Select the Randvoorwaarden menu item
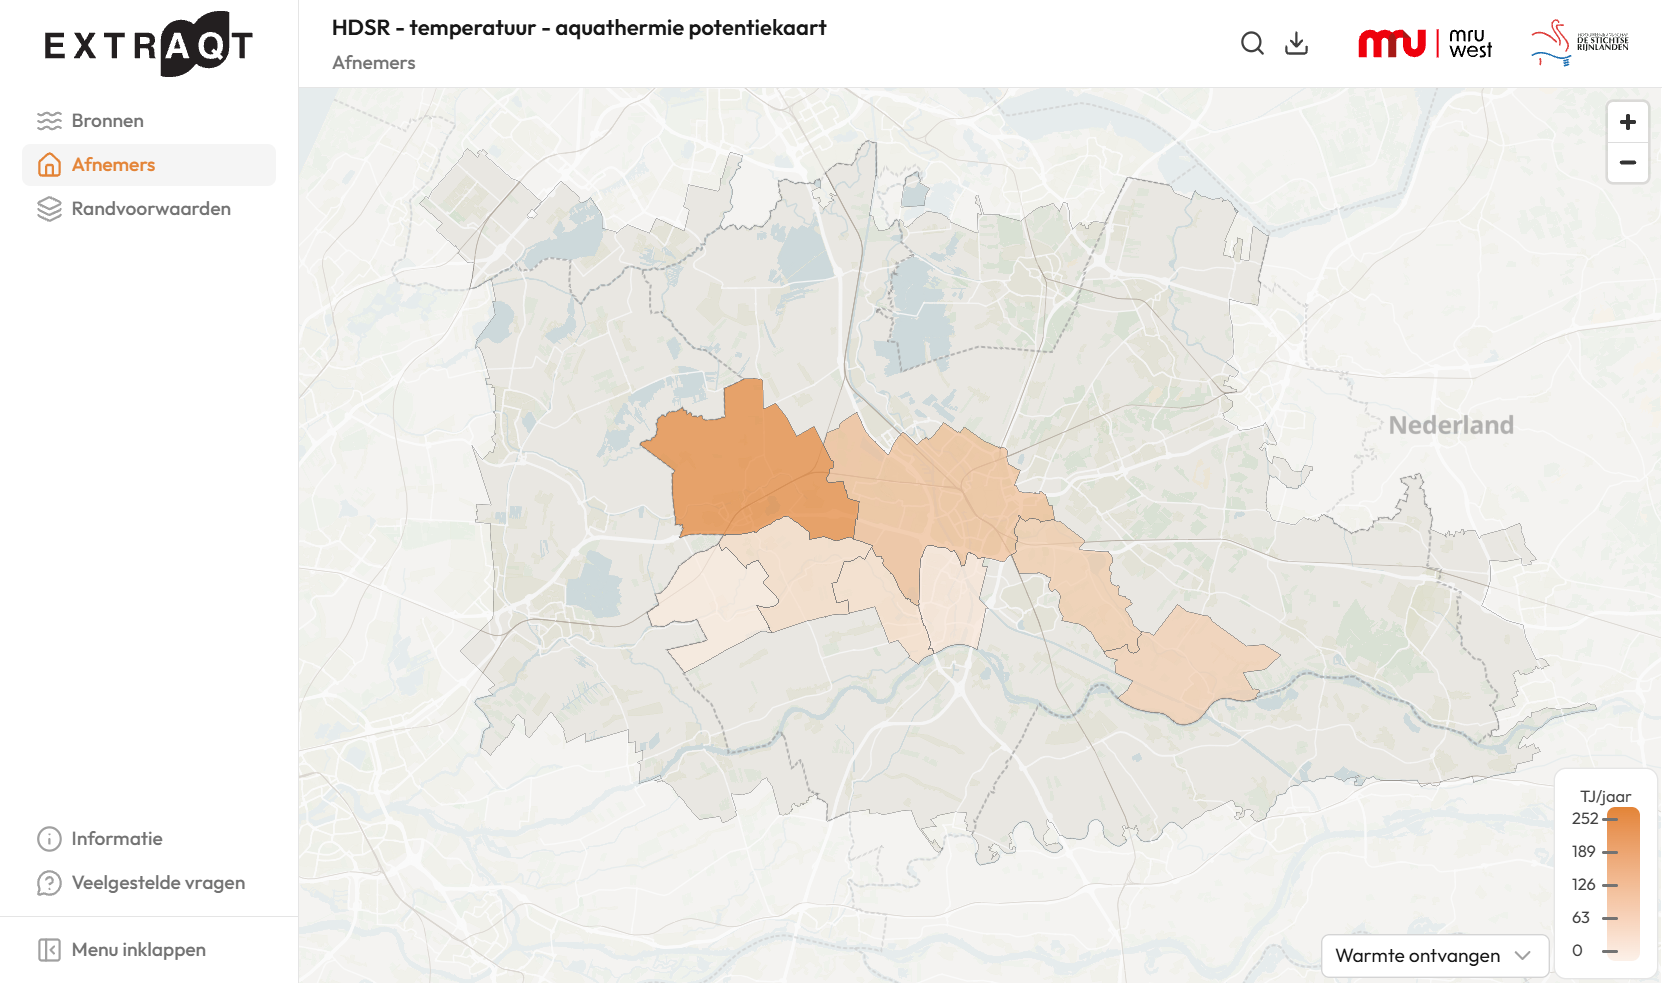The height and width of the screenshot is (983, 1662). pos(149,209)
